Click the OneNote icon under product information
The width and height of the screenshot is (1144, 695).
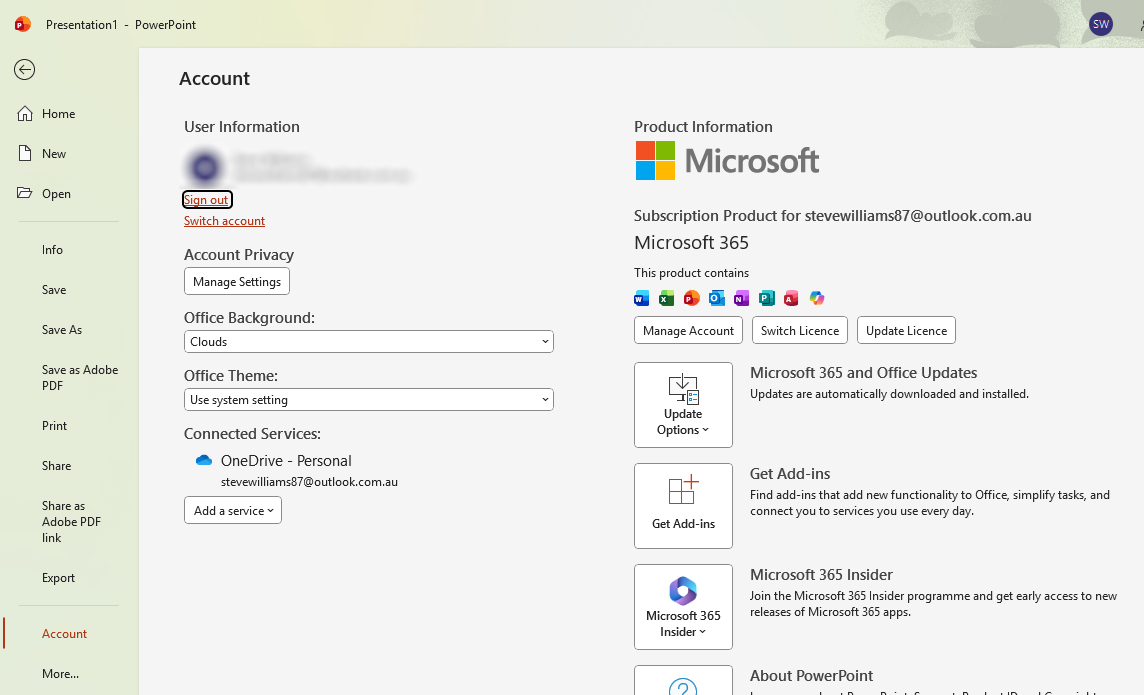[741, 298]
